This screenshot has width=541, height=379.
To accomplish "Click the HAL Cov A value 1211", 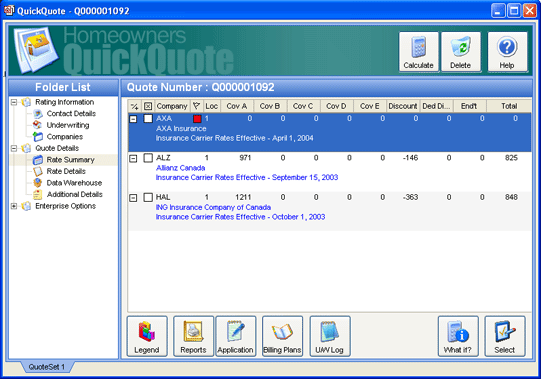I will 243,197.
